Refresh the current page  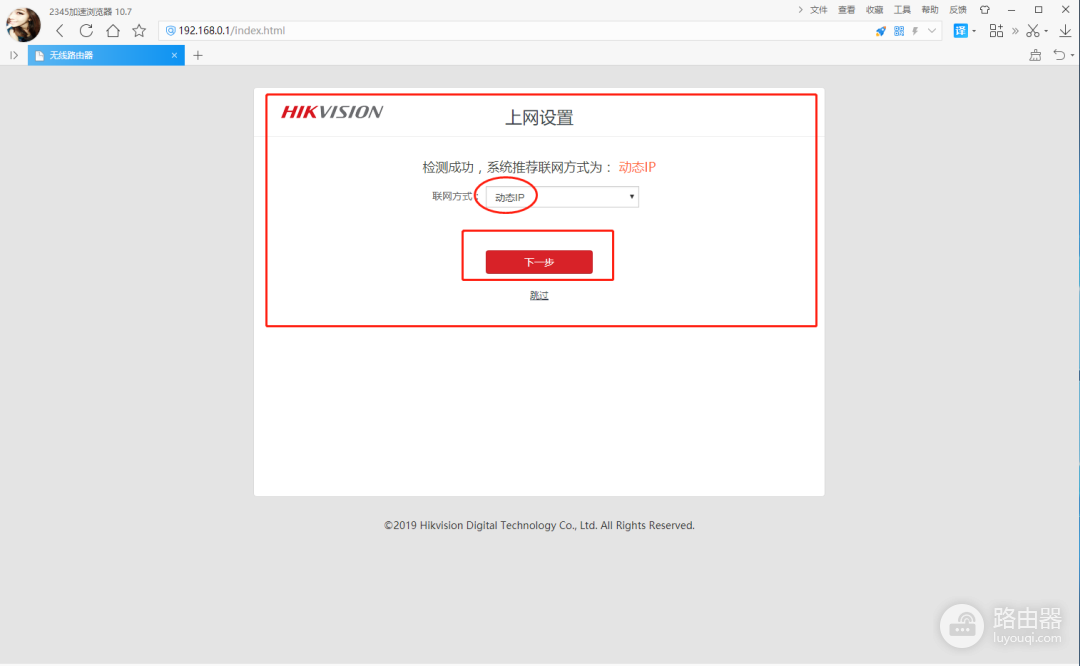86,30
